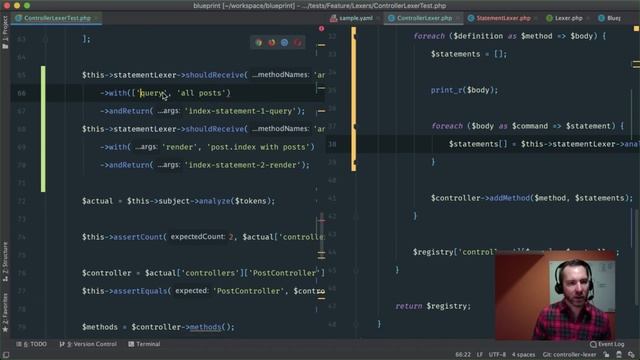Close the StatementLexer.php tab
640x360 pixels.
536,18
